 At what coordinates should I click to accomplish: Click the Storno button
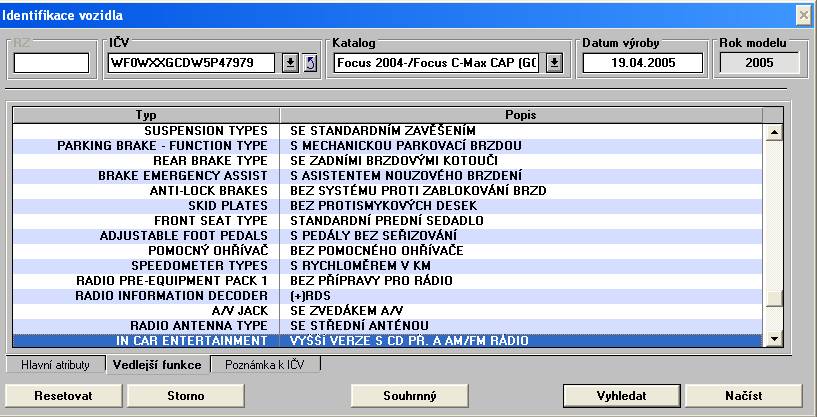[x=186, y=395]
